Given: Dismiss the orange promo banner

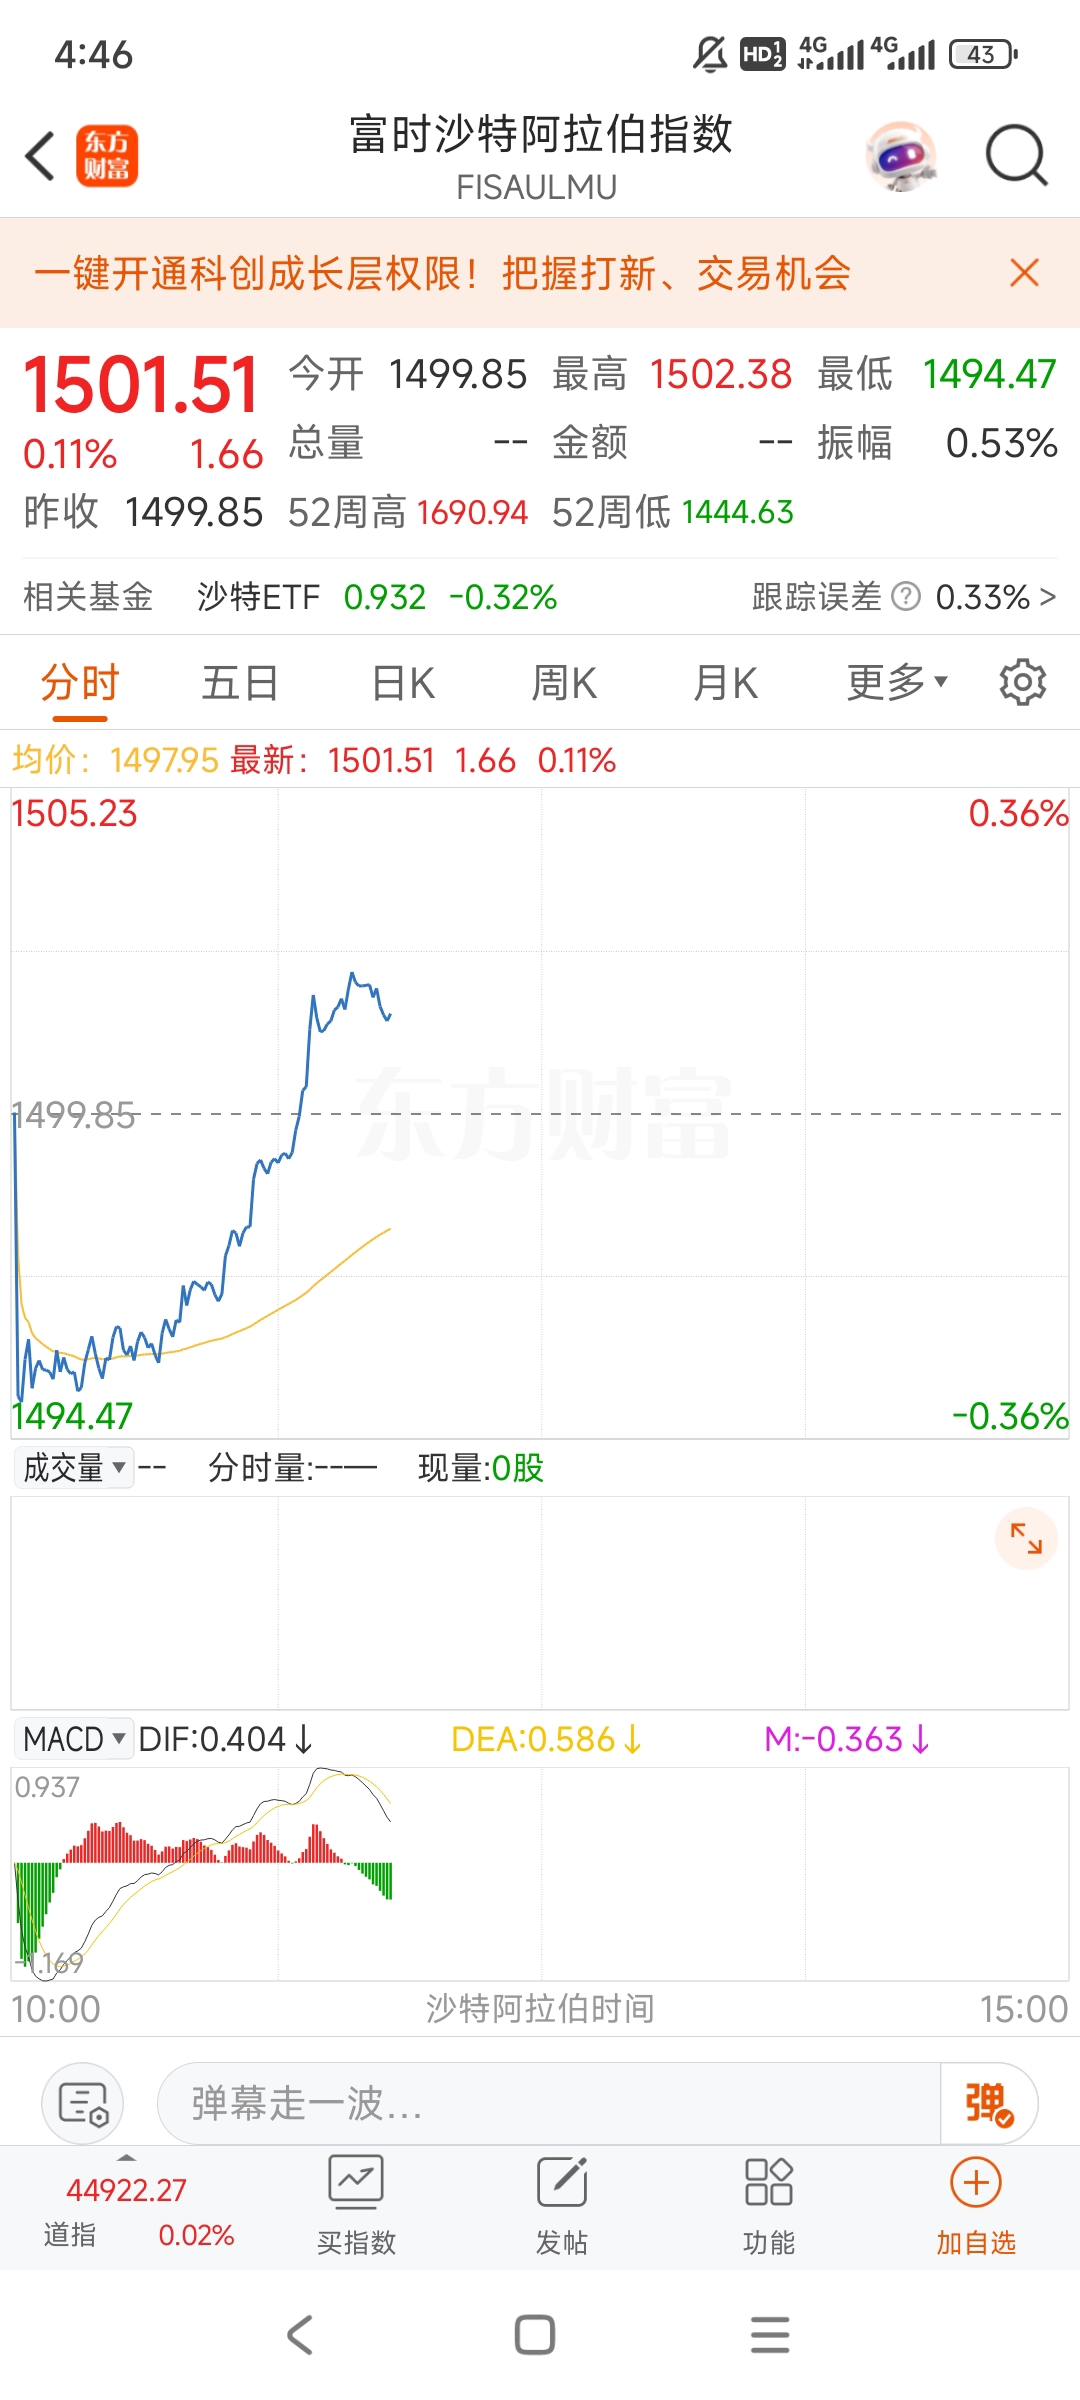Looking at the screenshot, I should point(1024,272).
